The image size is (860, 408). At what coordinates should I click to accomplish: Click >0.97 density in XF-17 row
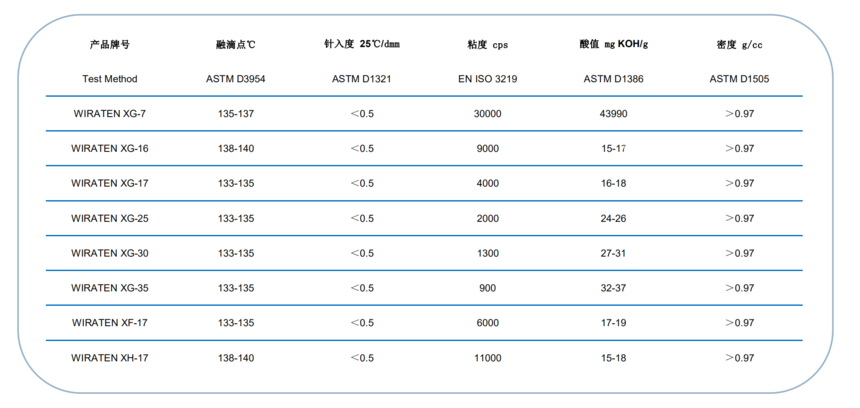point(740,323)
